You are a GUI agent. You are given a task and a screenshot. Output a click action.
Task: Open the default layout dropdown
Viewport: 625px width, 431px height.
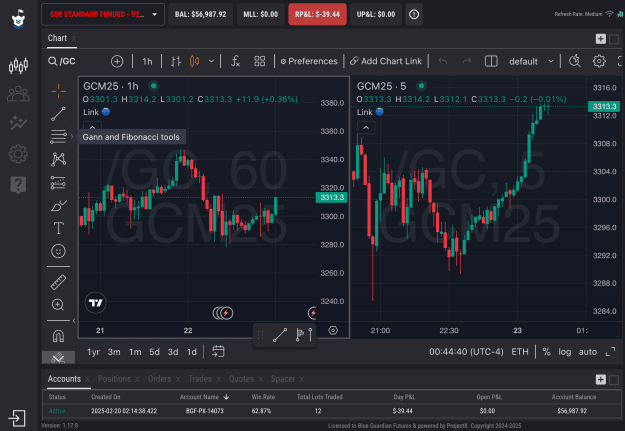(x=531, y=61)
